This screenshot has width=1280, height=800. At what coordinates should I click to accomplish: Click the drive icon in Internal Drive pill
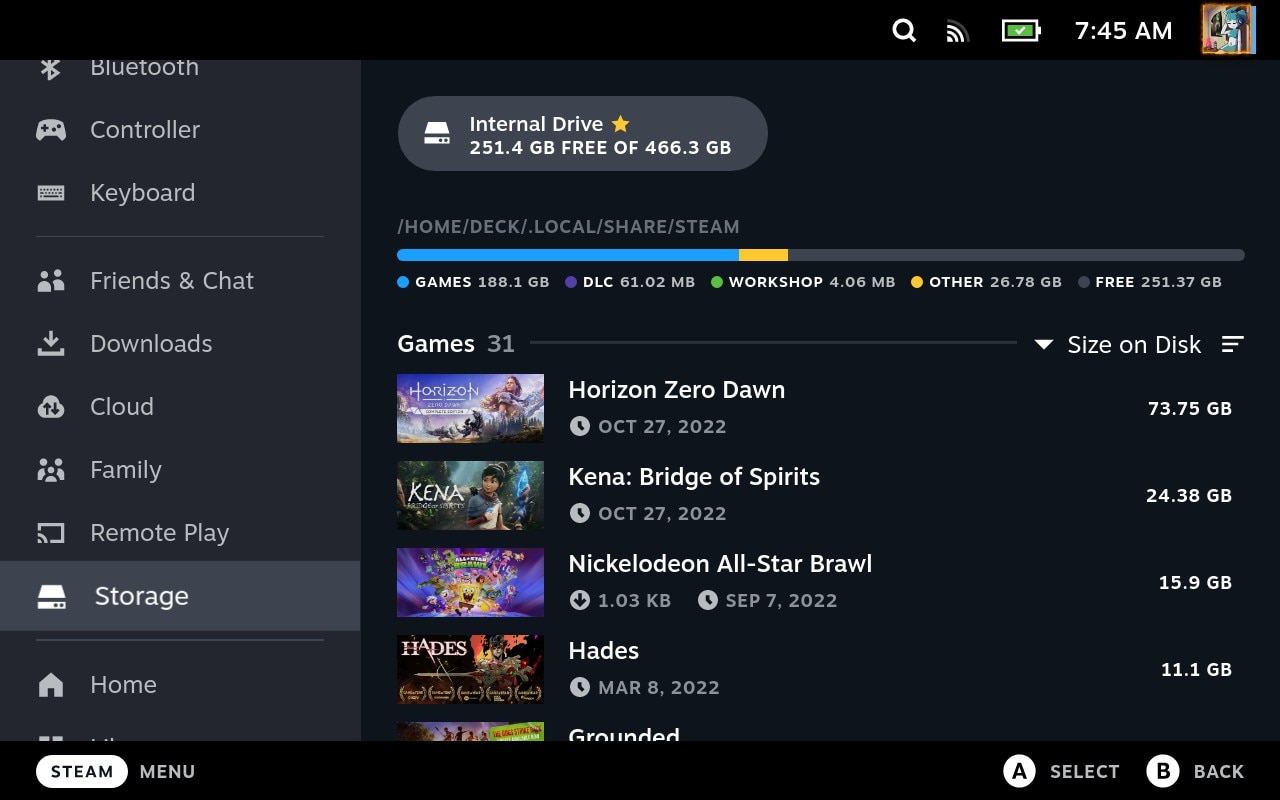pos(437,134)
